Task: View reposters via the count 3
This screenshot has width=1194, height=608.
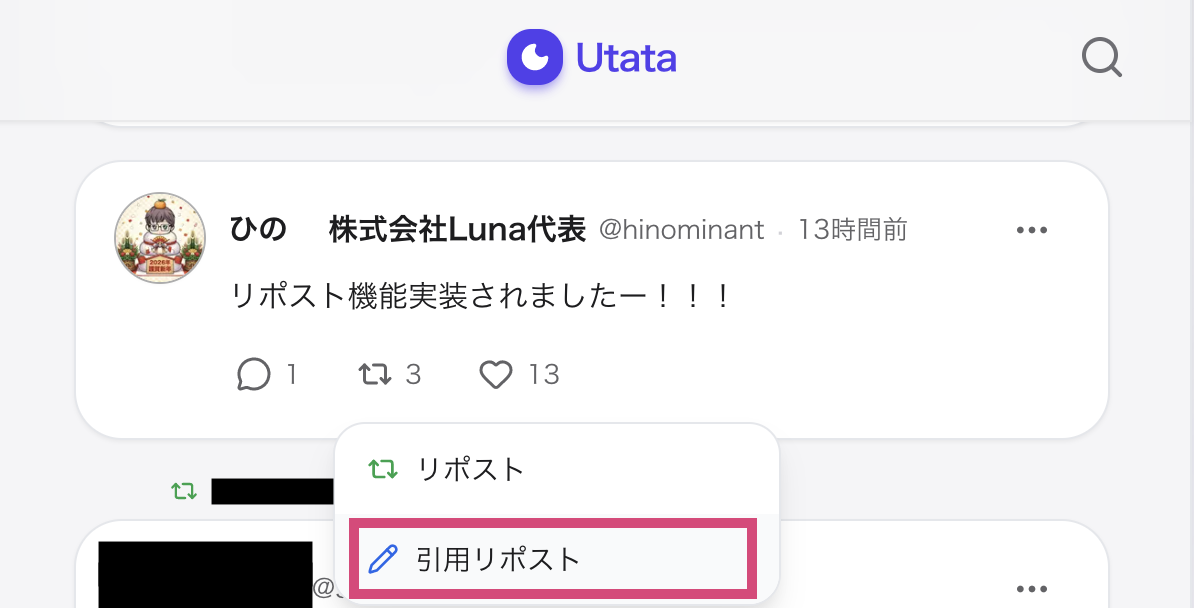Action: pyautogui.click(x=414, y=373)
